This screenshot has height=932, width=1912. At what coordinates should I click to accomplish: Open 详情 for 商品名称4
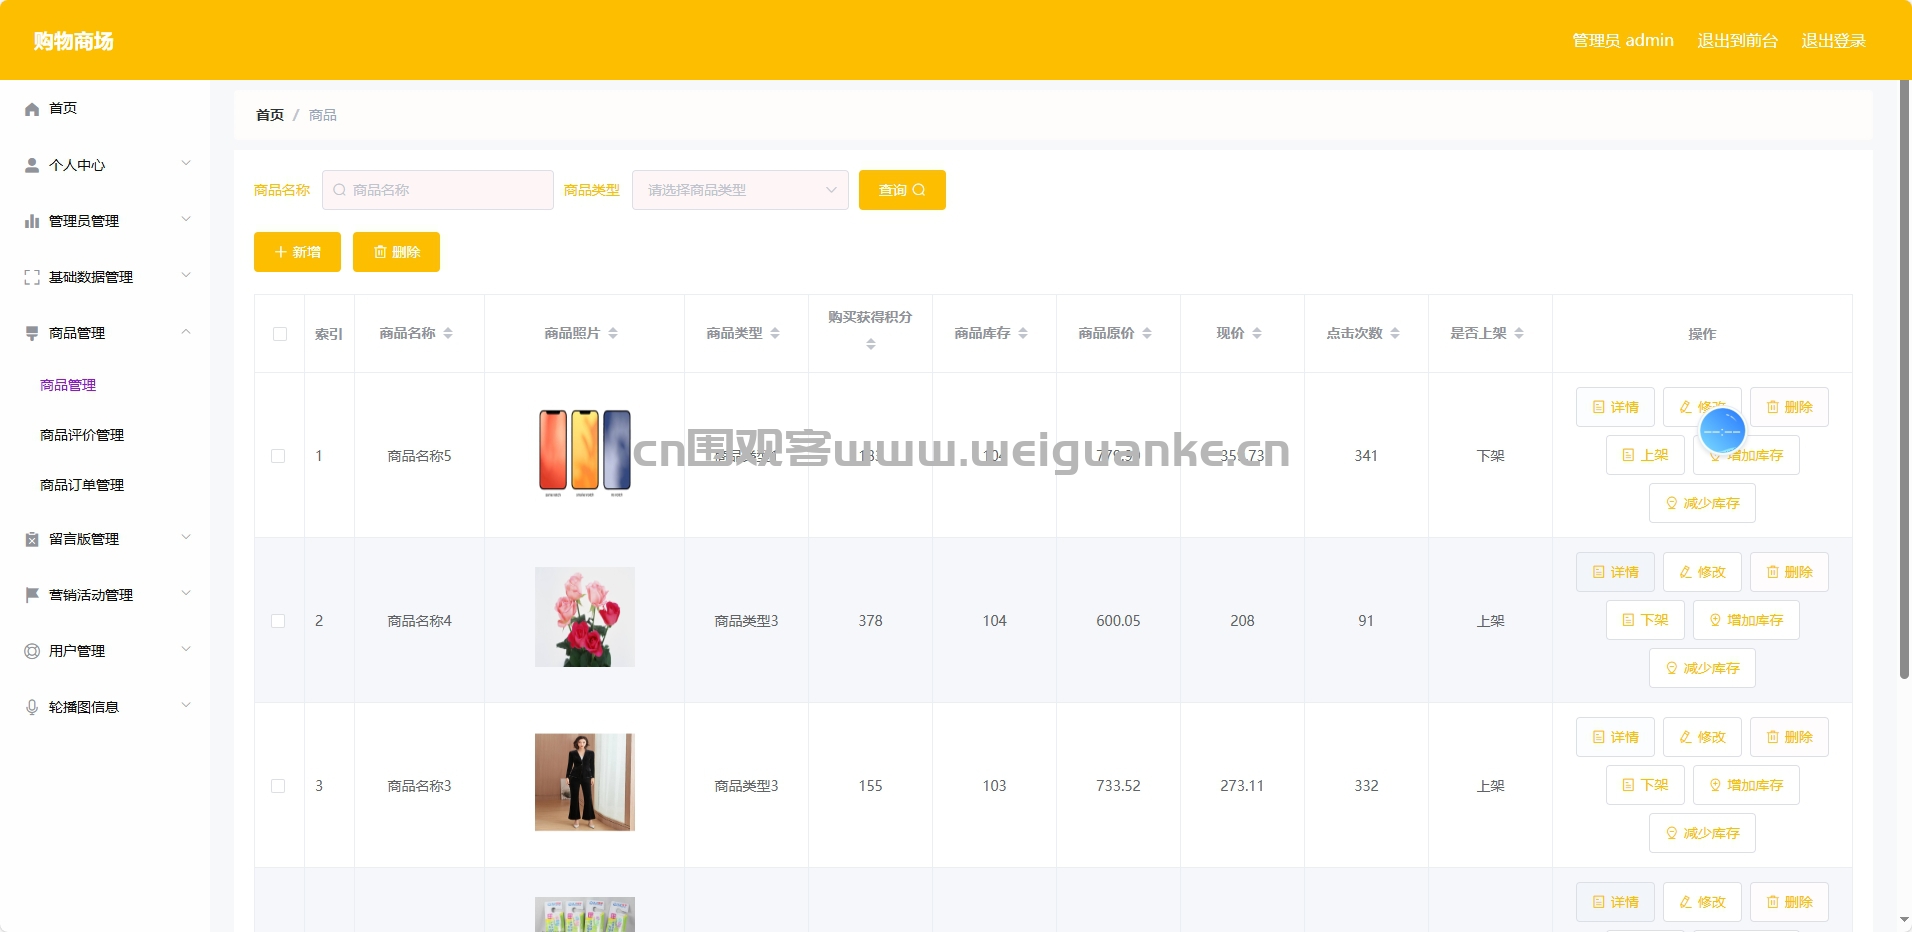pyautogui.click(x=1615, y=572)
